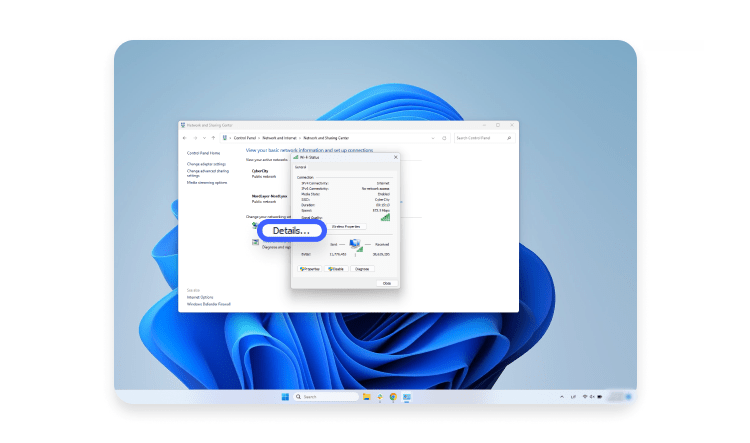The width and height of the screenshot is (750, 443).
Task: Click the battery icon in system tray
Action: pos(599,397)
